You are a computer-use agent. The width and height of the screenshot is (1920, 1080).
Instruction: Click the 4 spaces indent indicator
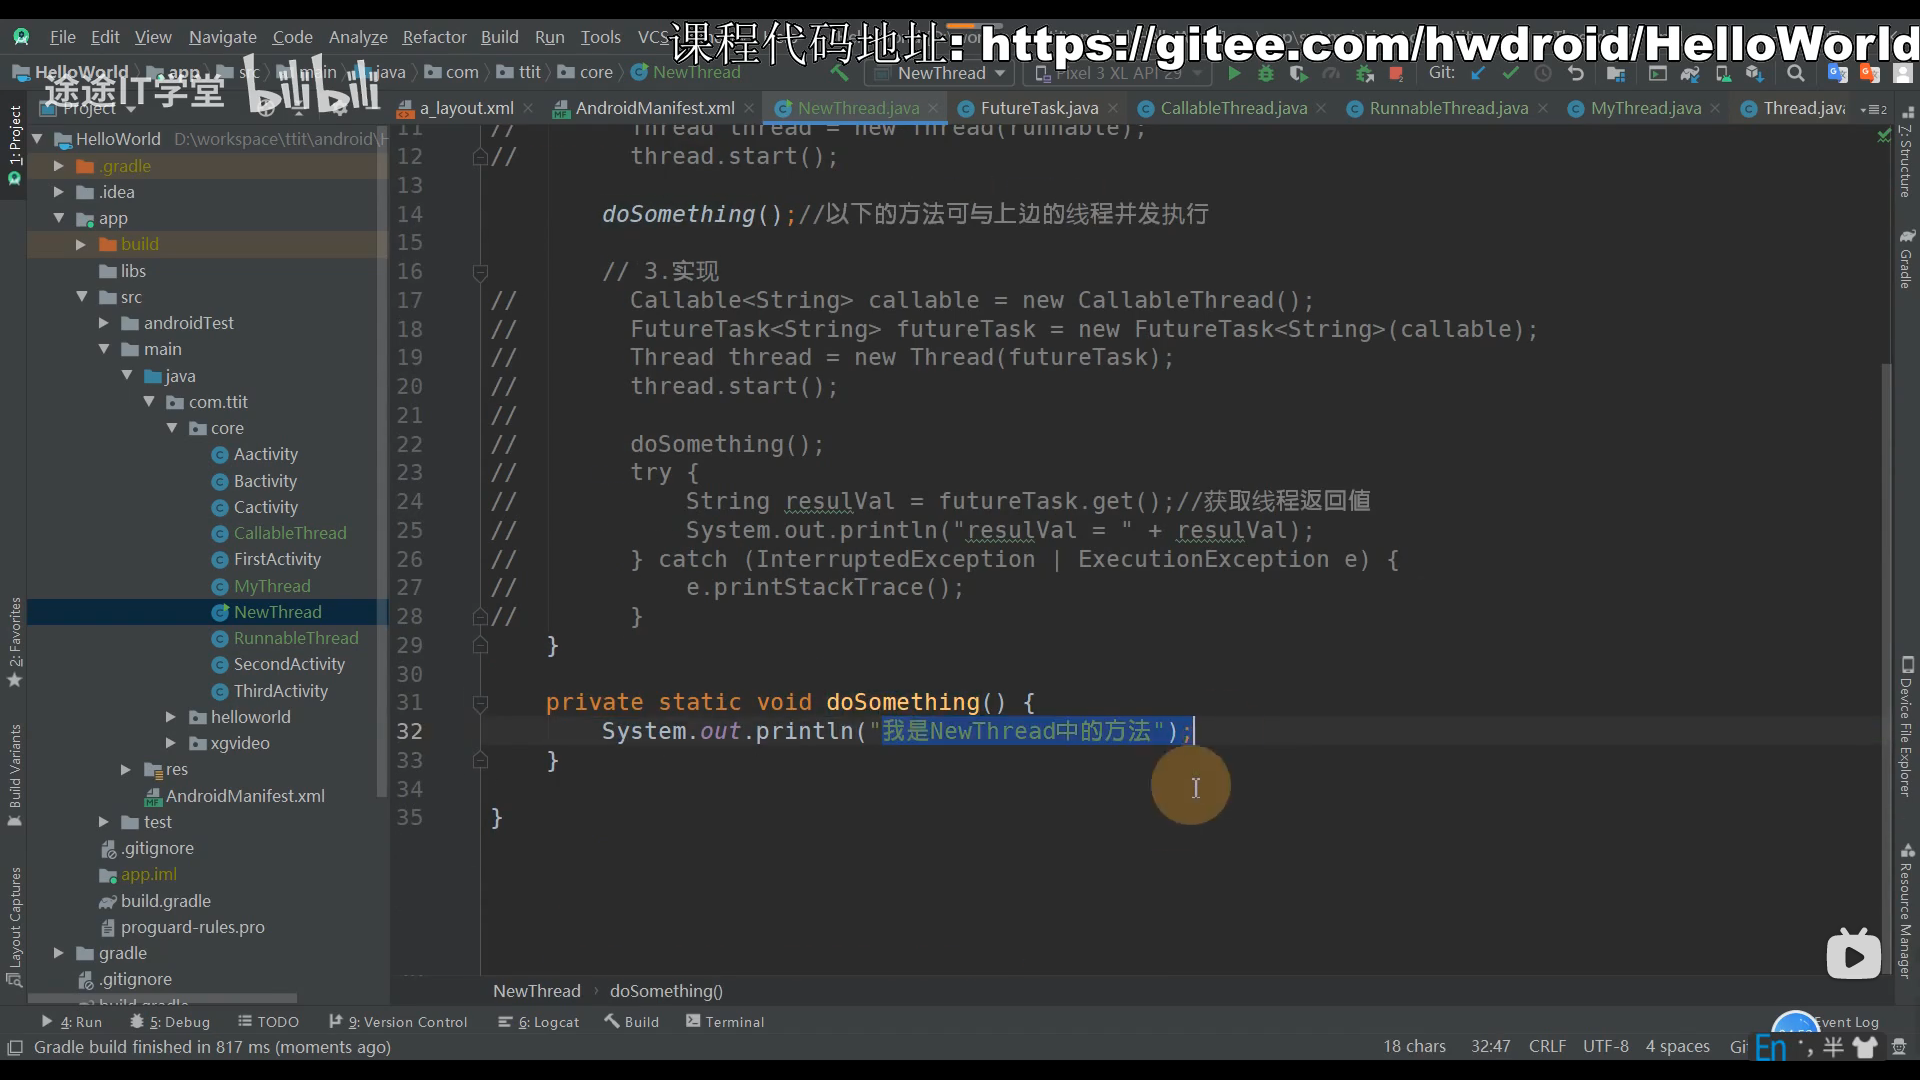pyautogui.click(x=1677, y=1046)
